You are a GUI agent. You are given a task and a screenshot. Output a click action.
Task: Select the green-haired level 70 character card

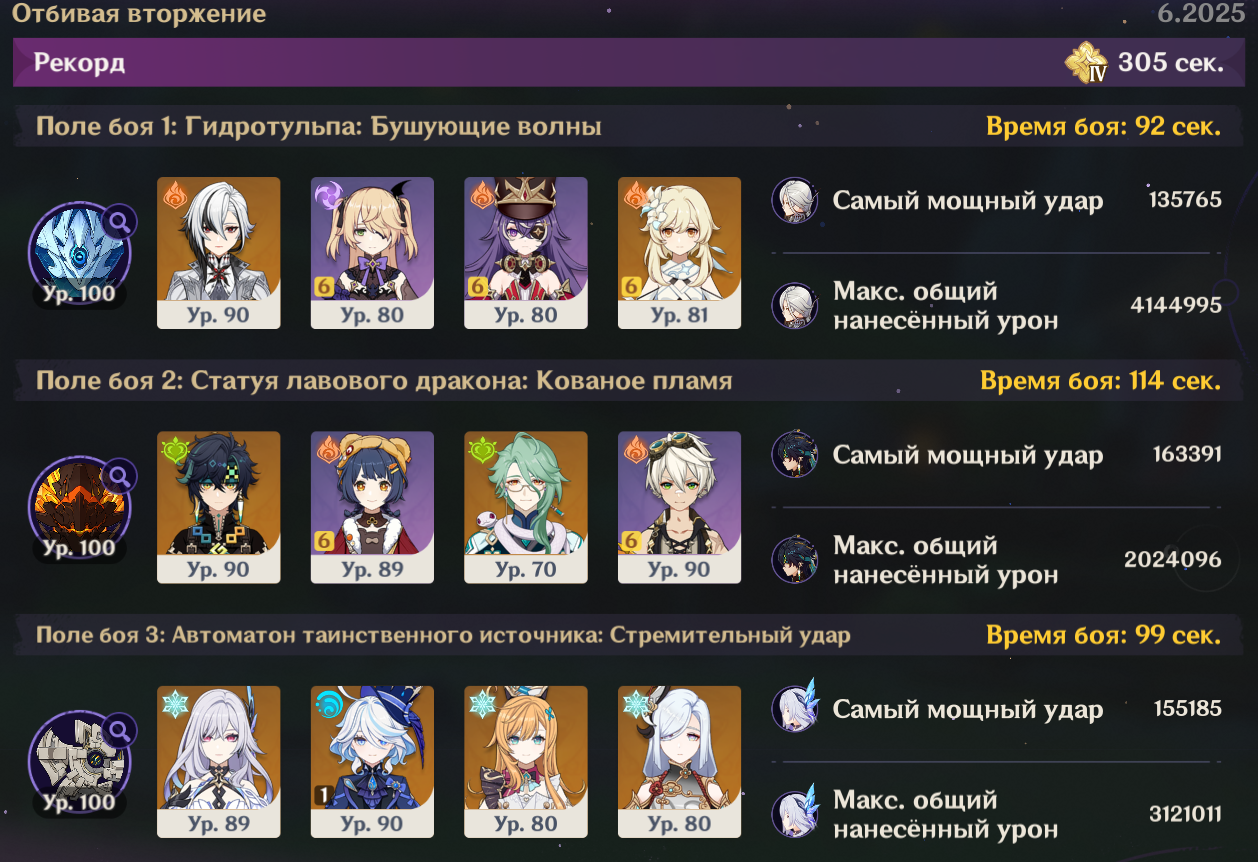click(526, 507)
